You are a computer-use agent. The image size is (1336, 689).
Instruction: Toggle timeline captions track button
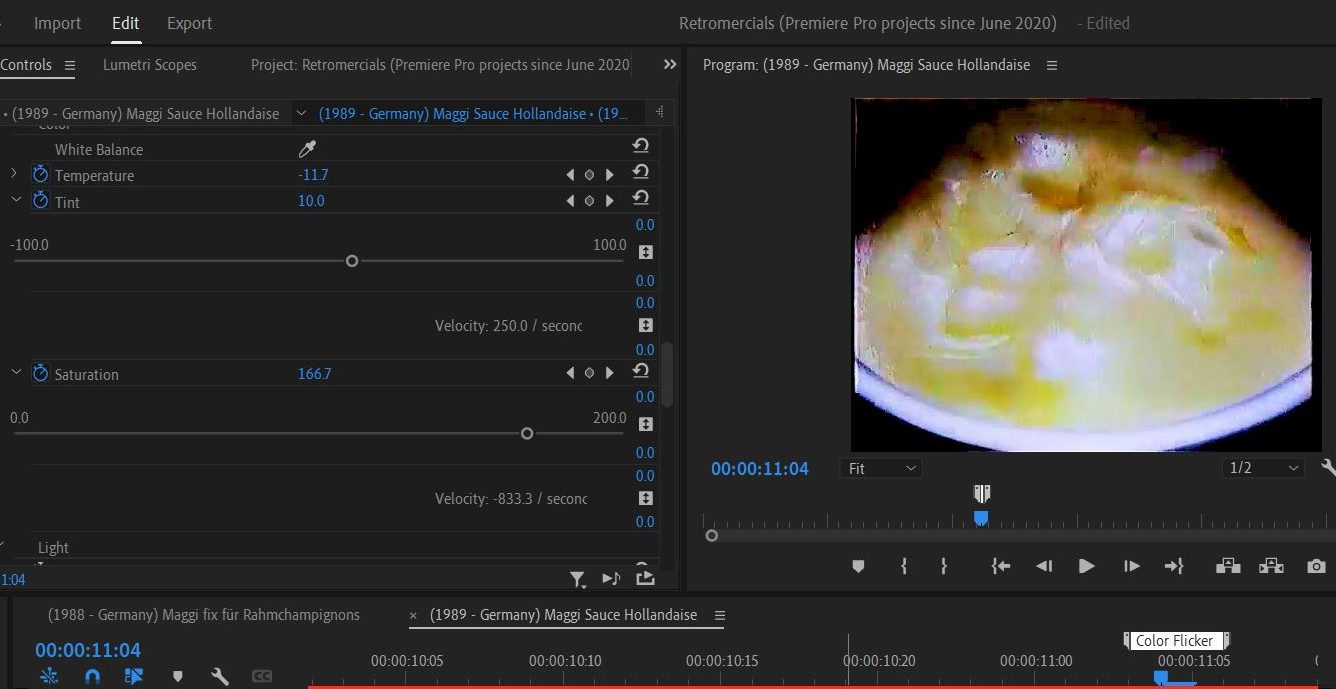point(262,677)
